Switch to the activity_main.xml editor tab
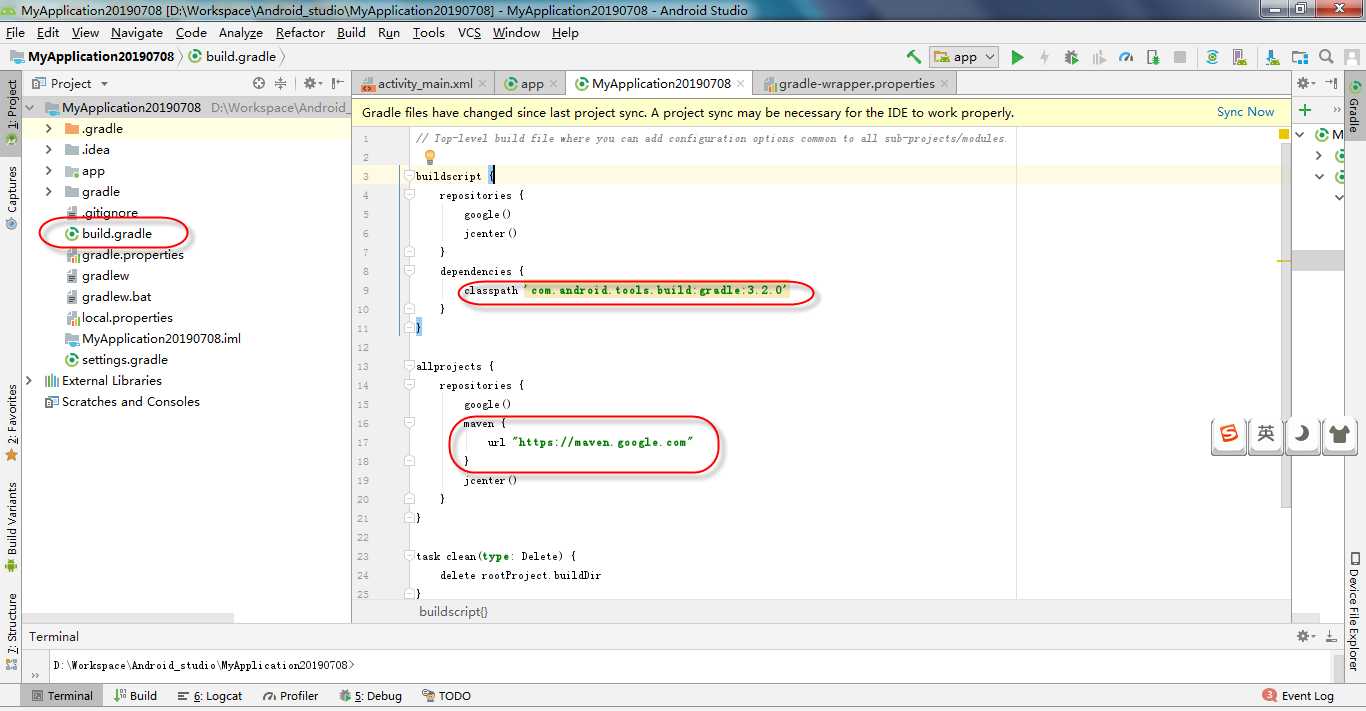 (424, 84)
